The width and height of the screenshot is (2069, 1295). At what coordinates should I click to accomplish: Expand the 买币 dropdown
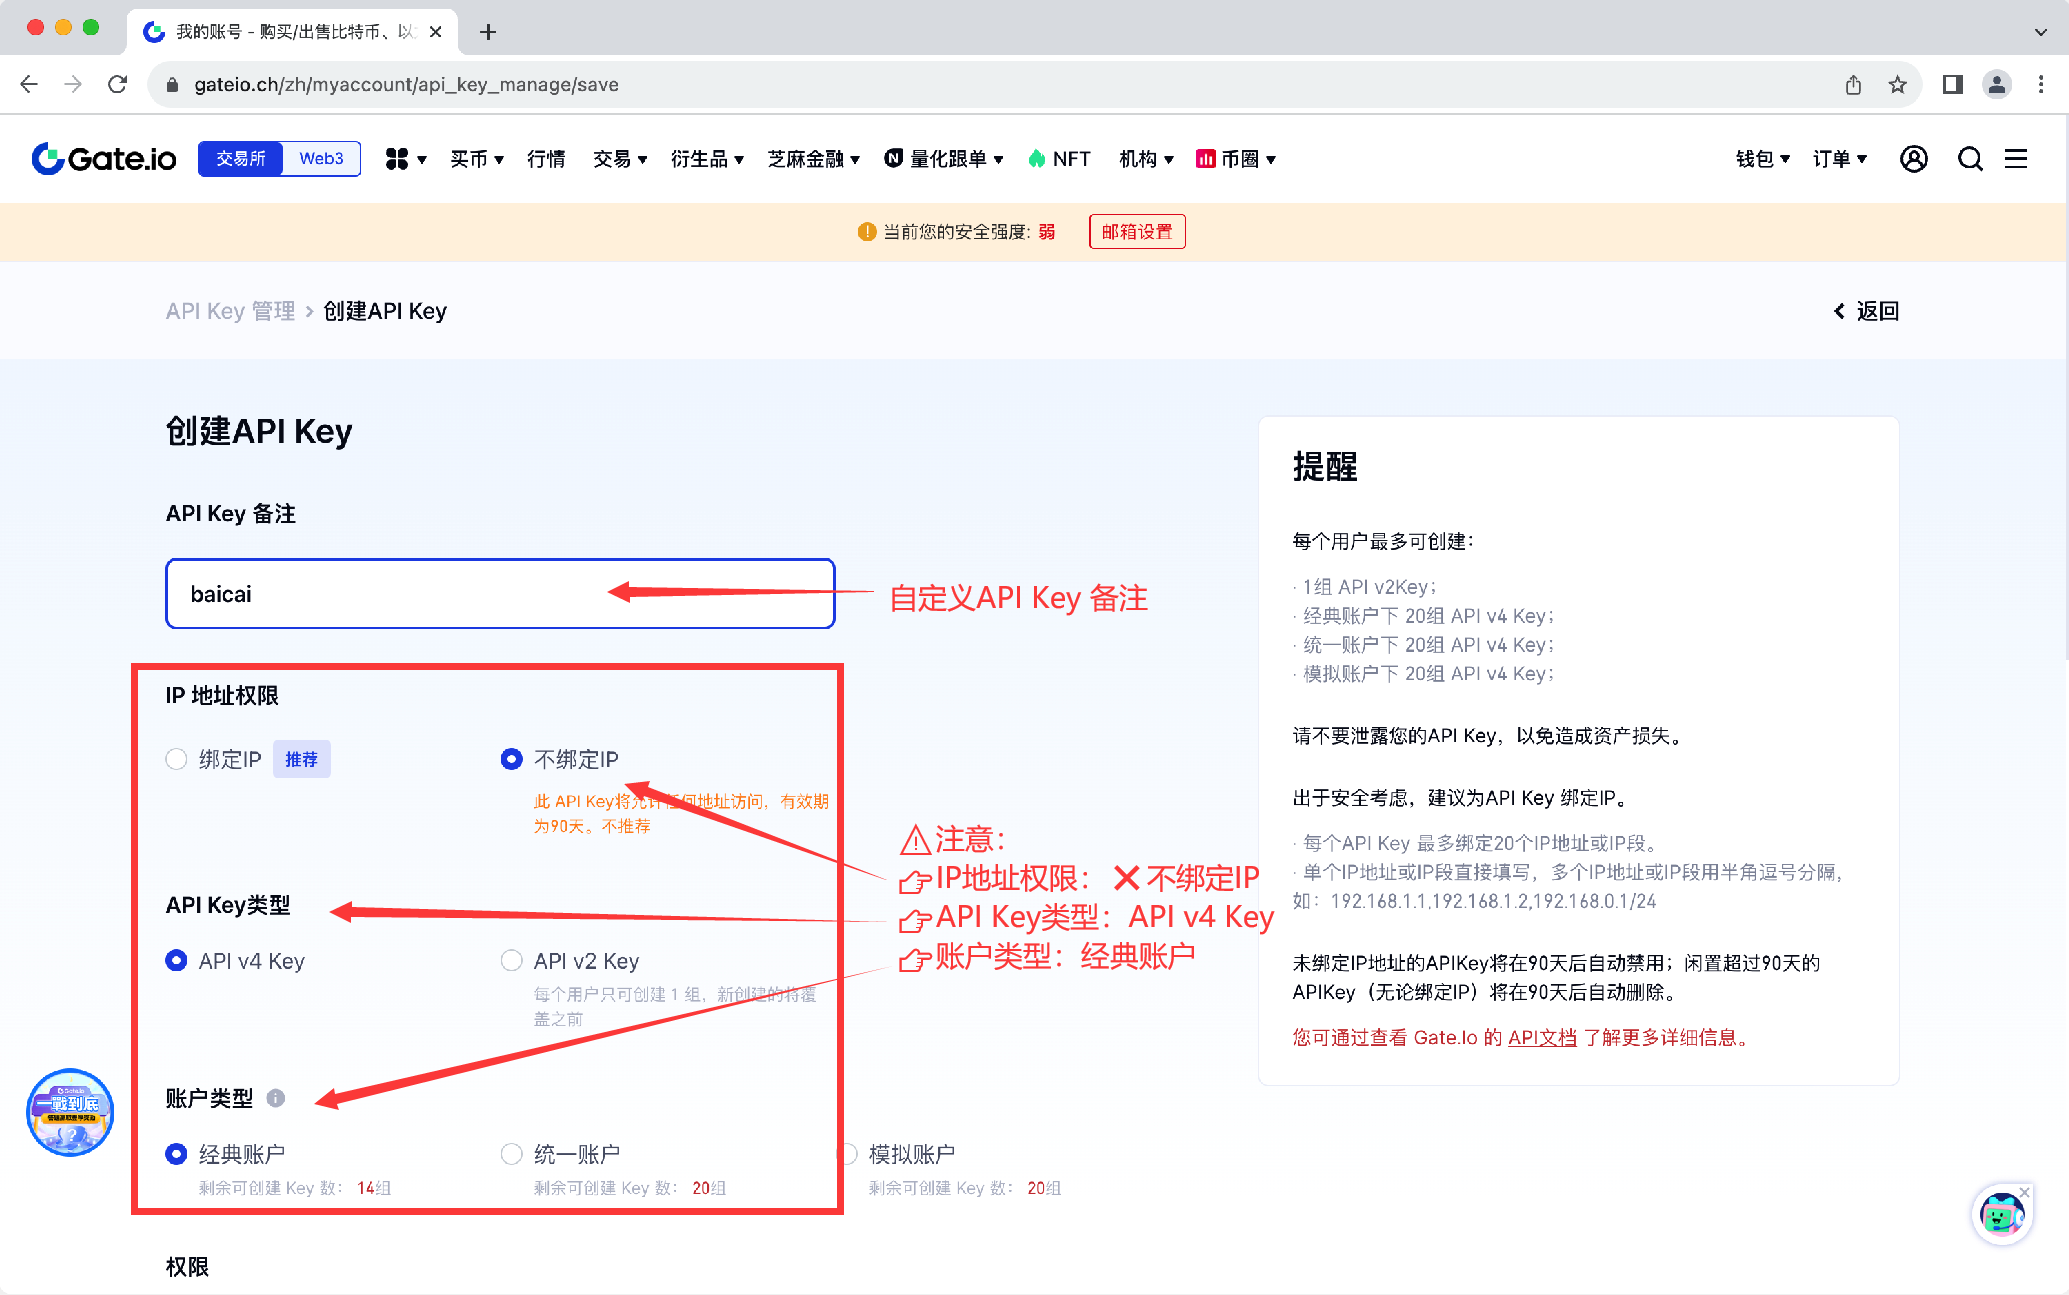tap(477, 159)
